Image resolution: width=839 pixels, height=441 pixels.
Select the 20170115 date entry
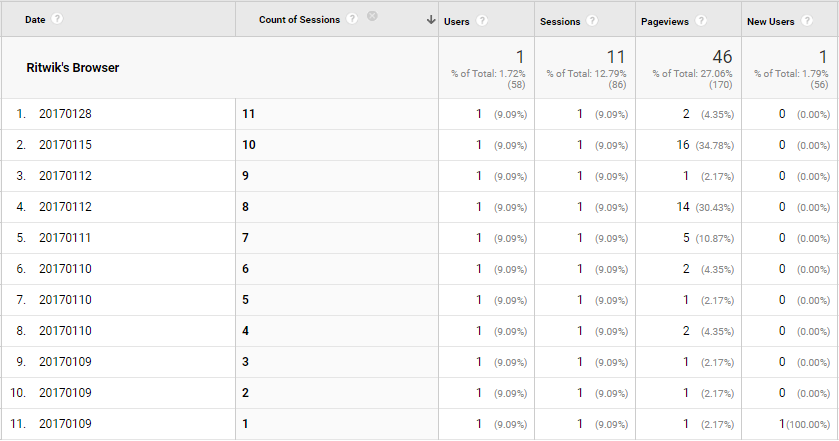coord(65,145)
